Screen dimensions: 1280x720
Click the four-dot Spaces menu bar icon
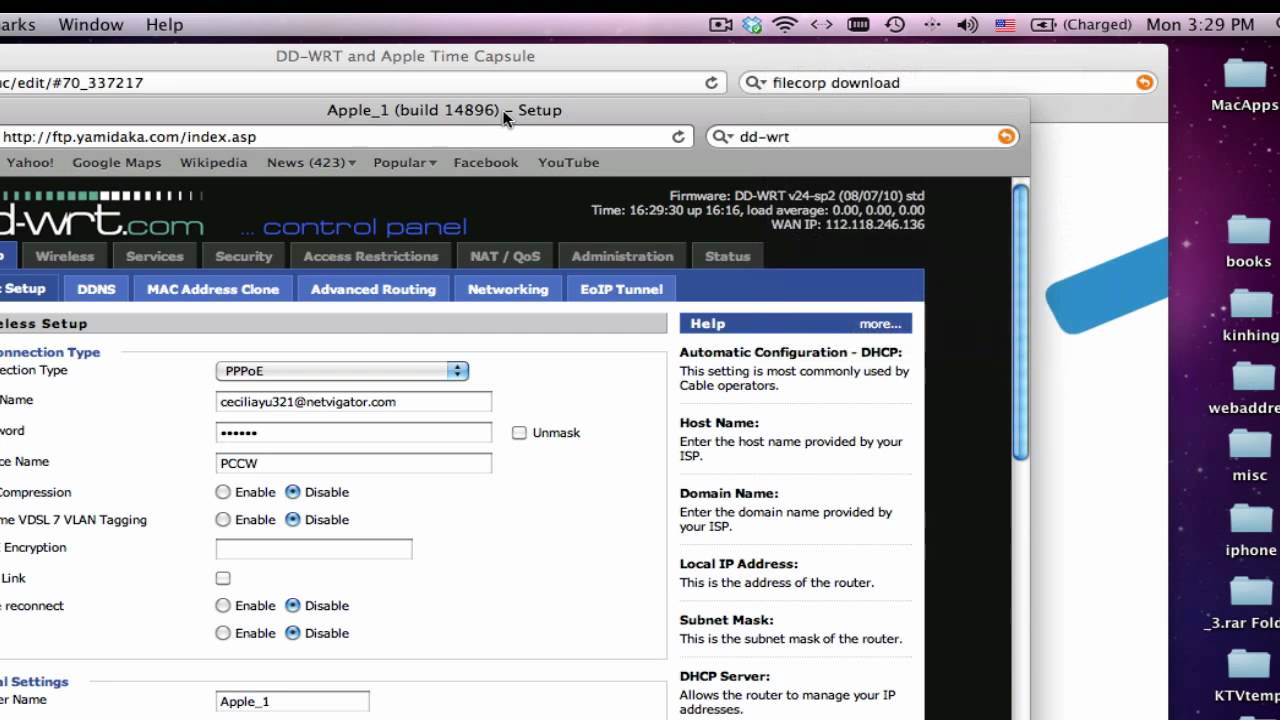tap(932, 25)
